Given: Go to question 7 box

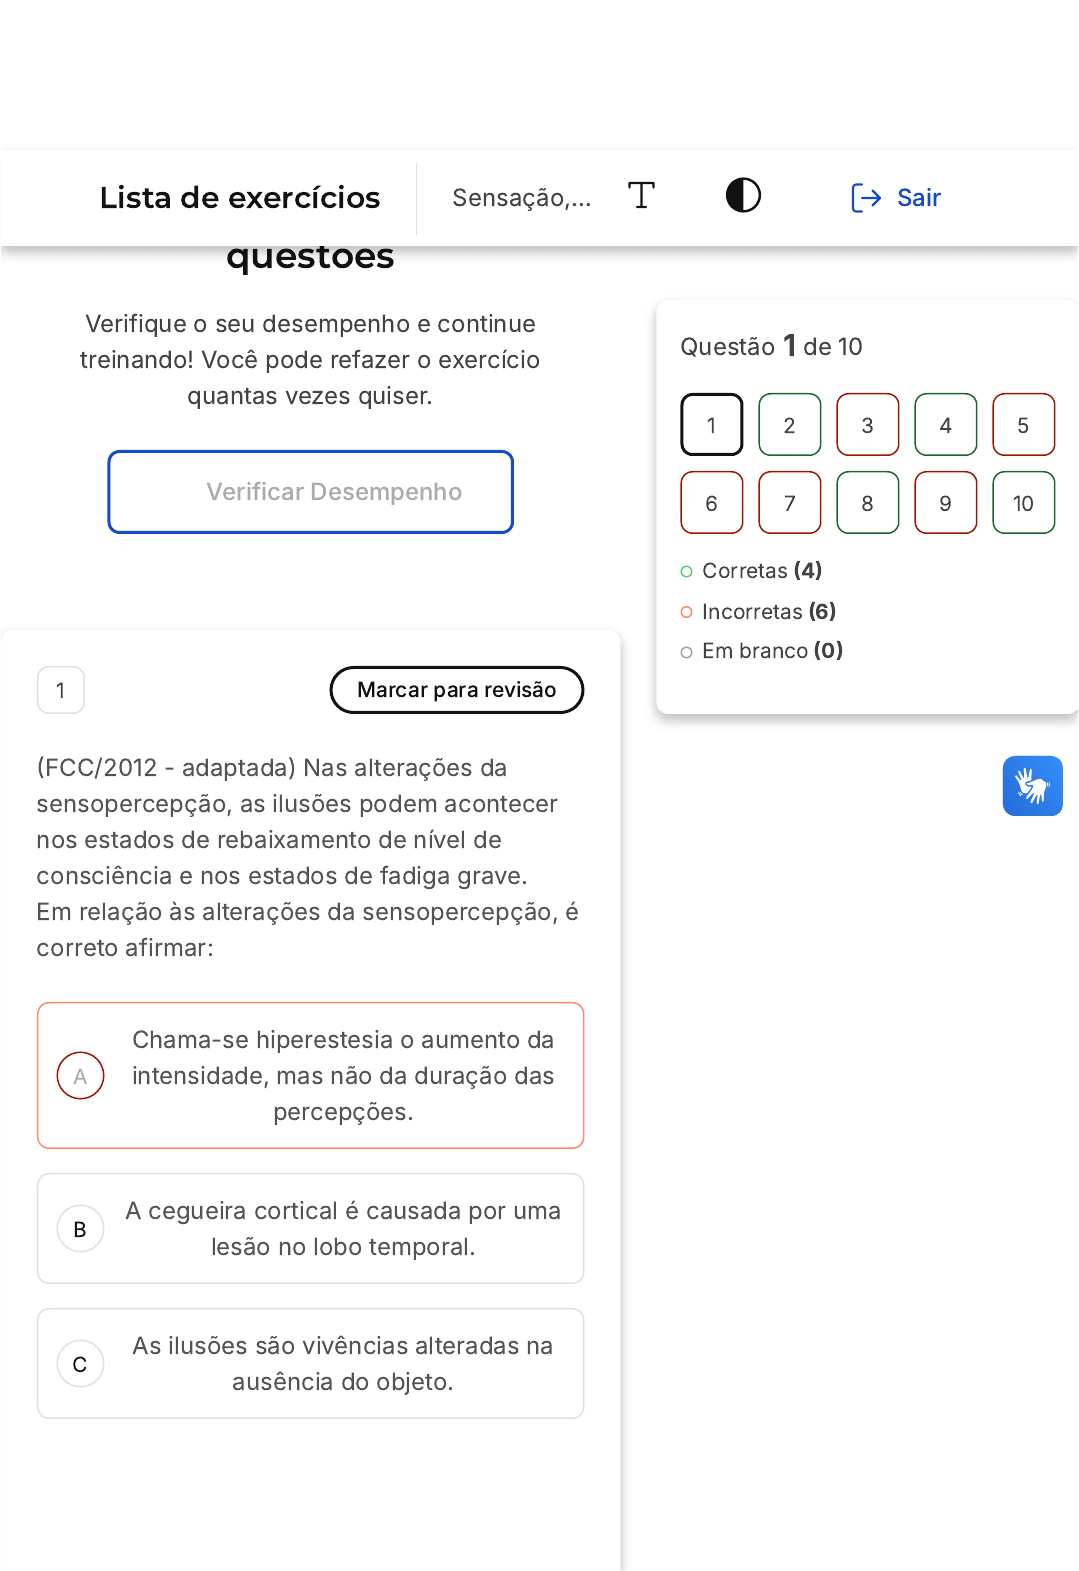Looking at the screenshot, I should [789, 503].
